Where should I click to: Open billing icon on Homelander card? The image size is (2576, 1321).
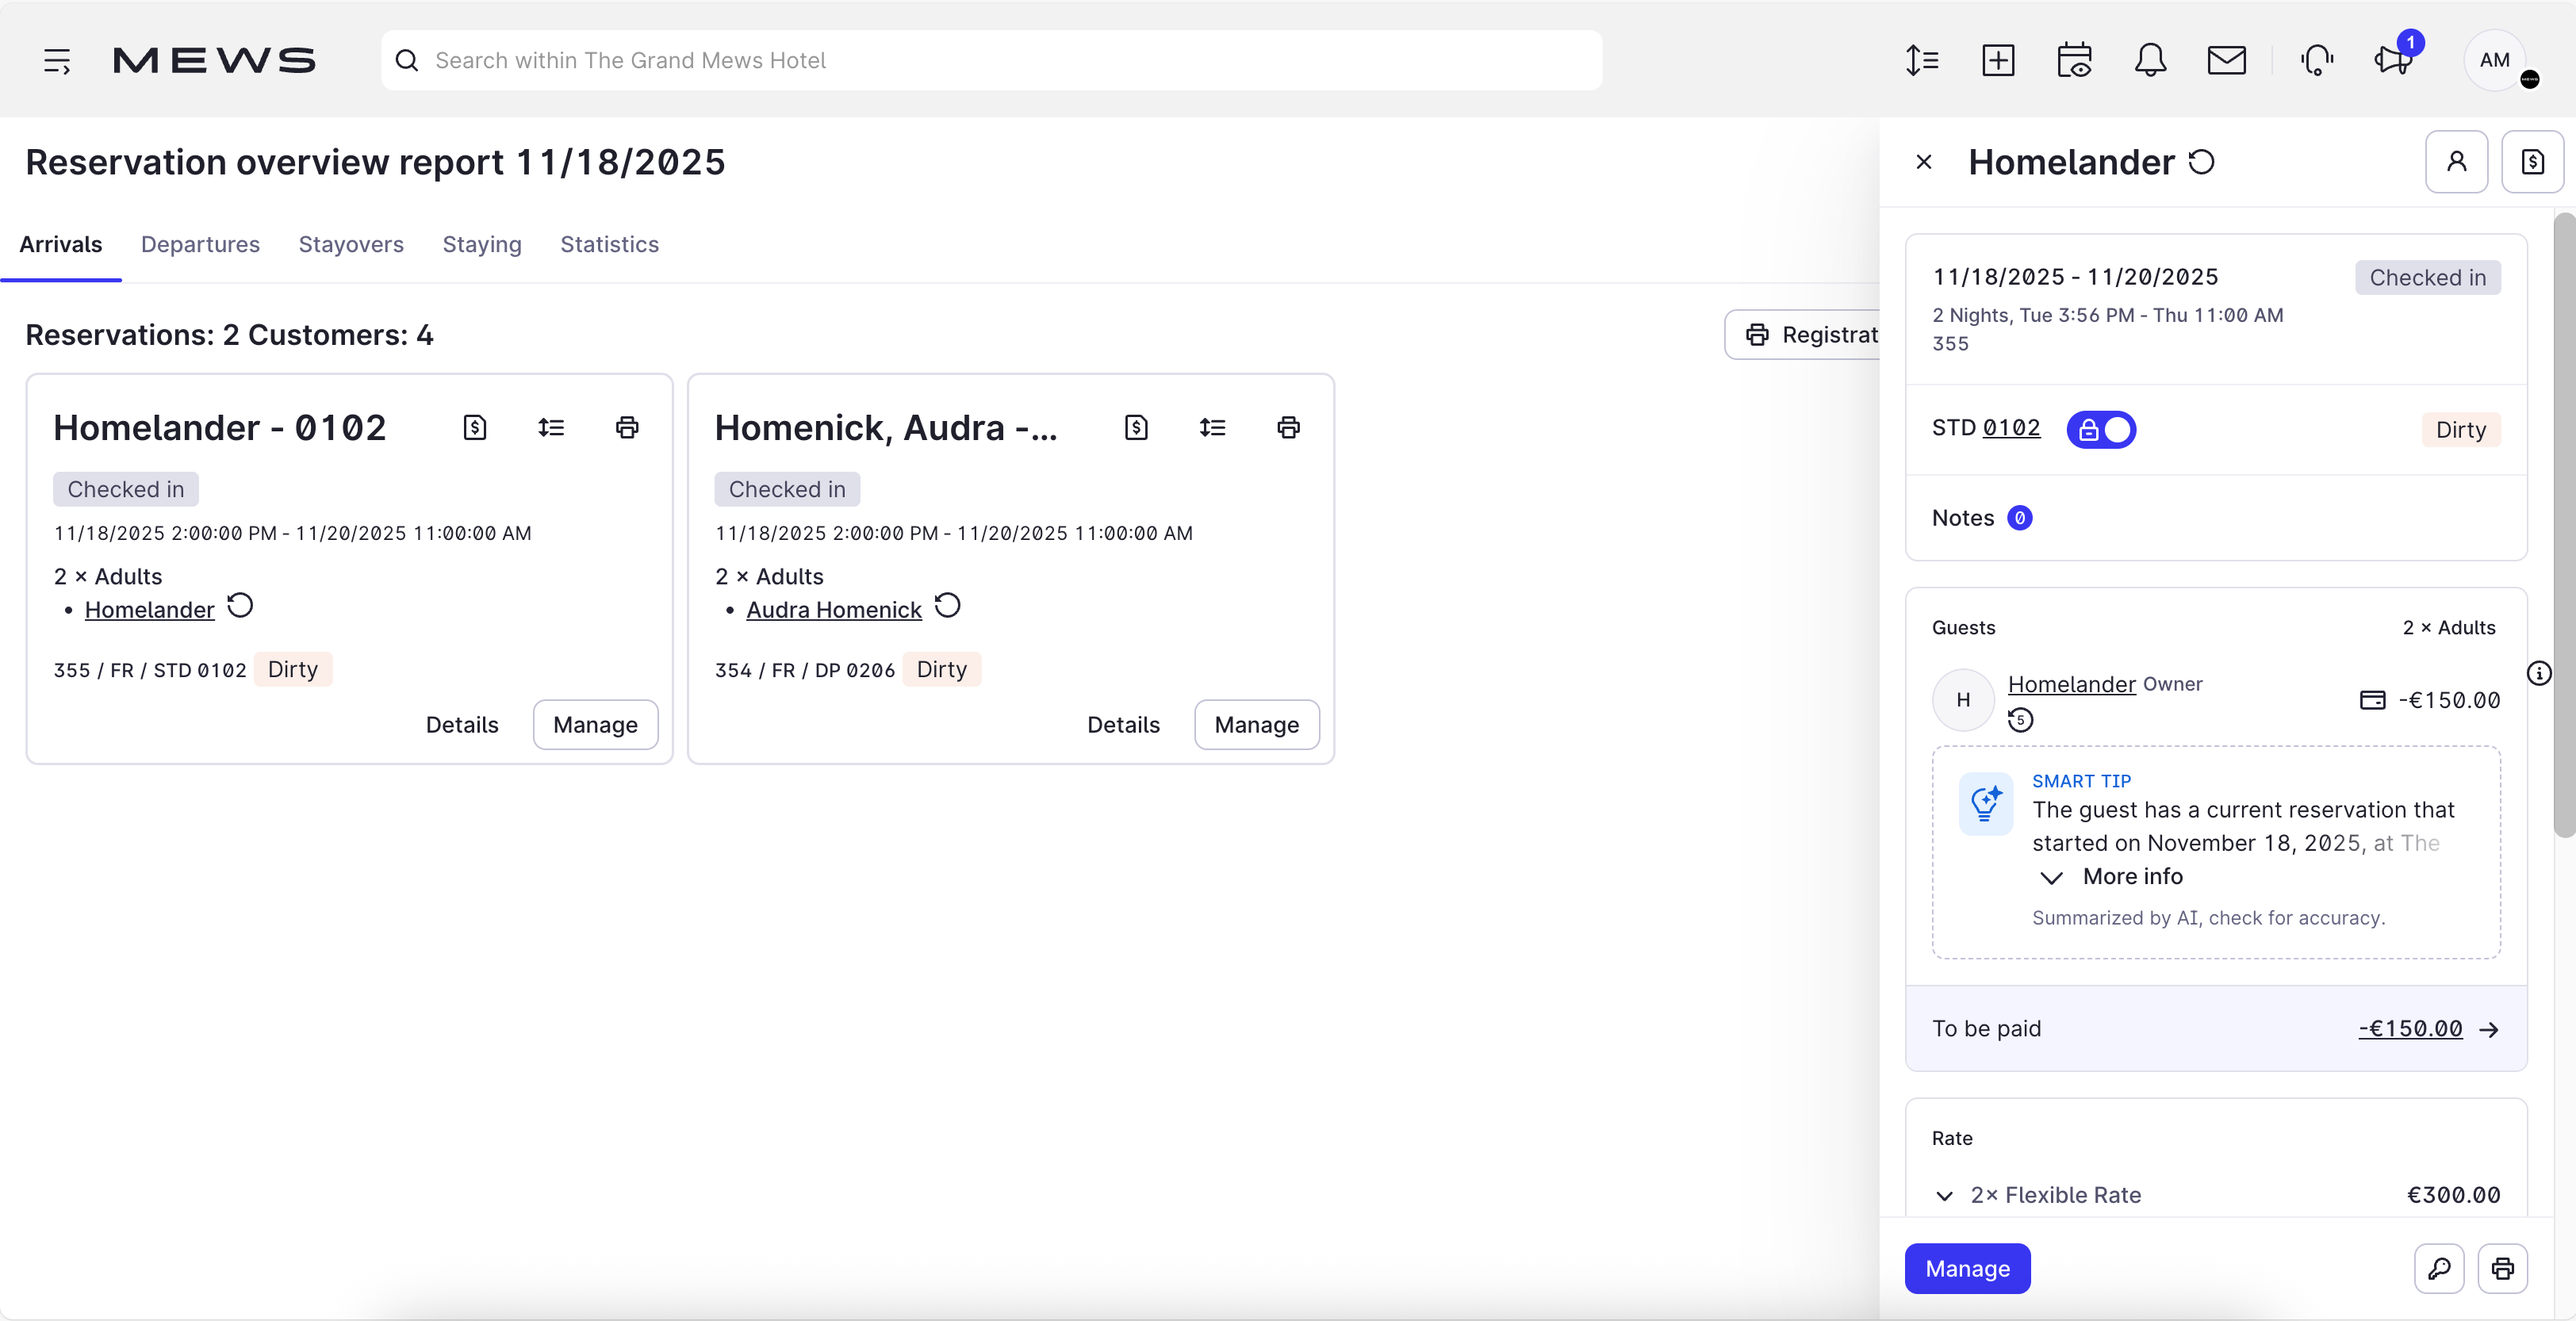click(x=475, y=428)
